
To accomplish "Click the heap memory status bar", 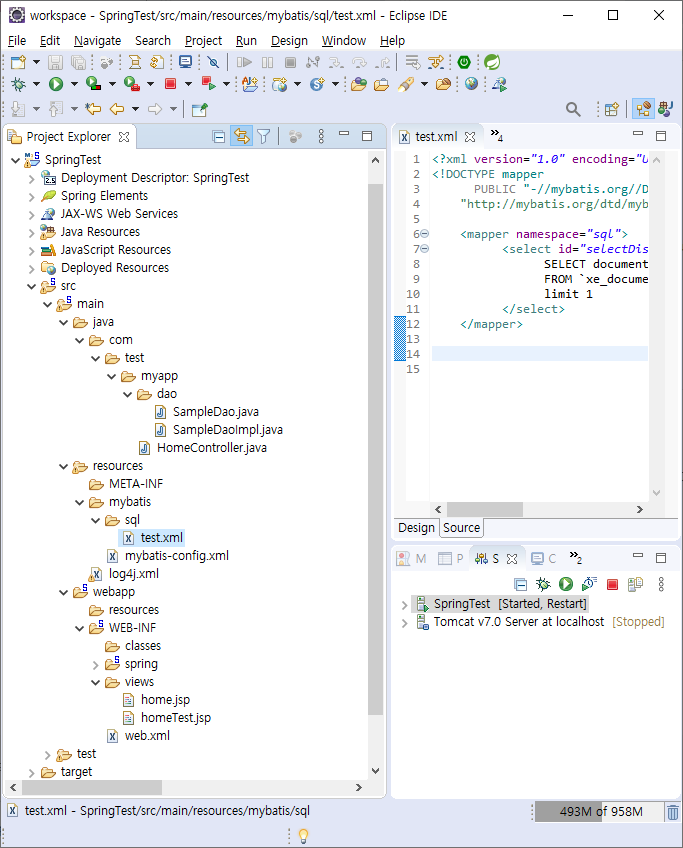I will pos(599,812).
